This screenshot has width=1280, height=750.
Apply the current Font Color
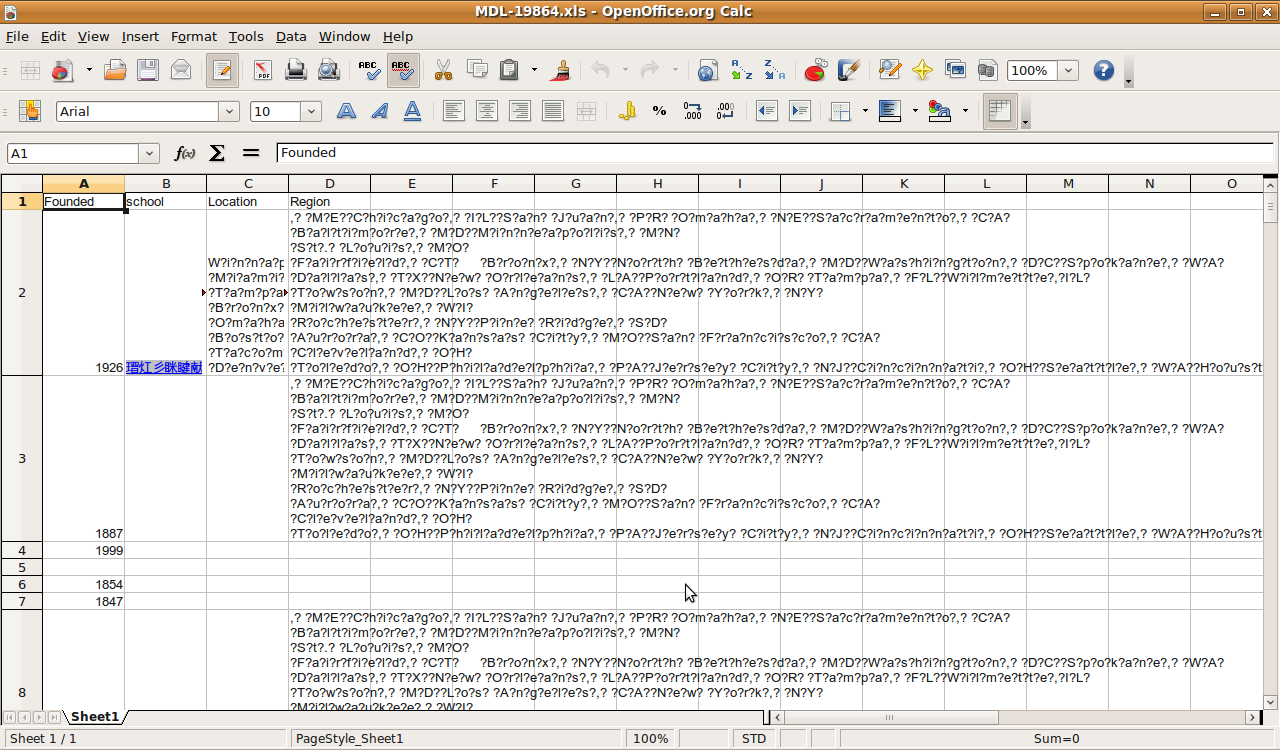[x=940, y=111]
